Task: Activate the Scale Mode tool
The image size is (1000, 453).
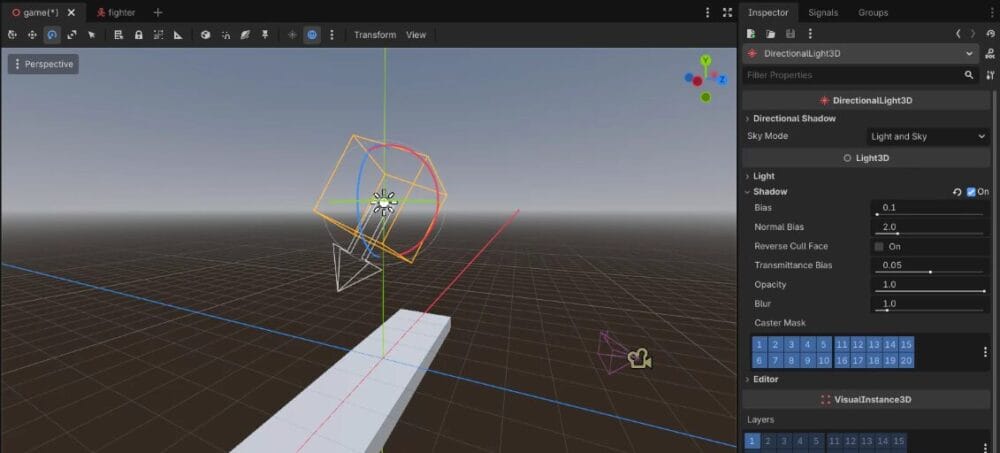Action: click(x=71, y=35)
